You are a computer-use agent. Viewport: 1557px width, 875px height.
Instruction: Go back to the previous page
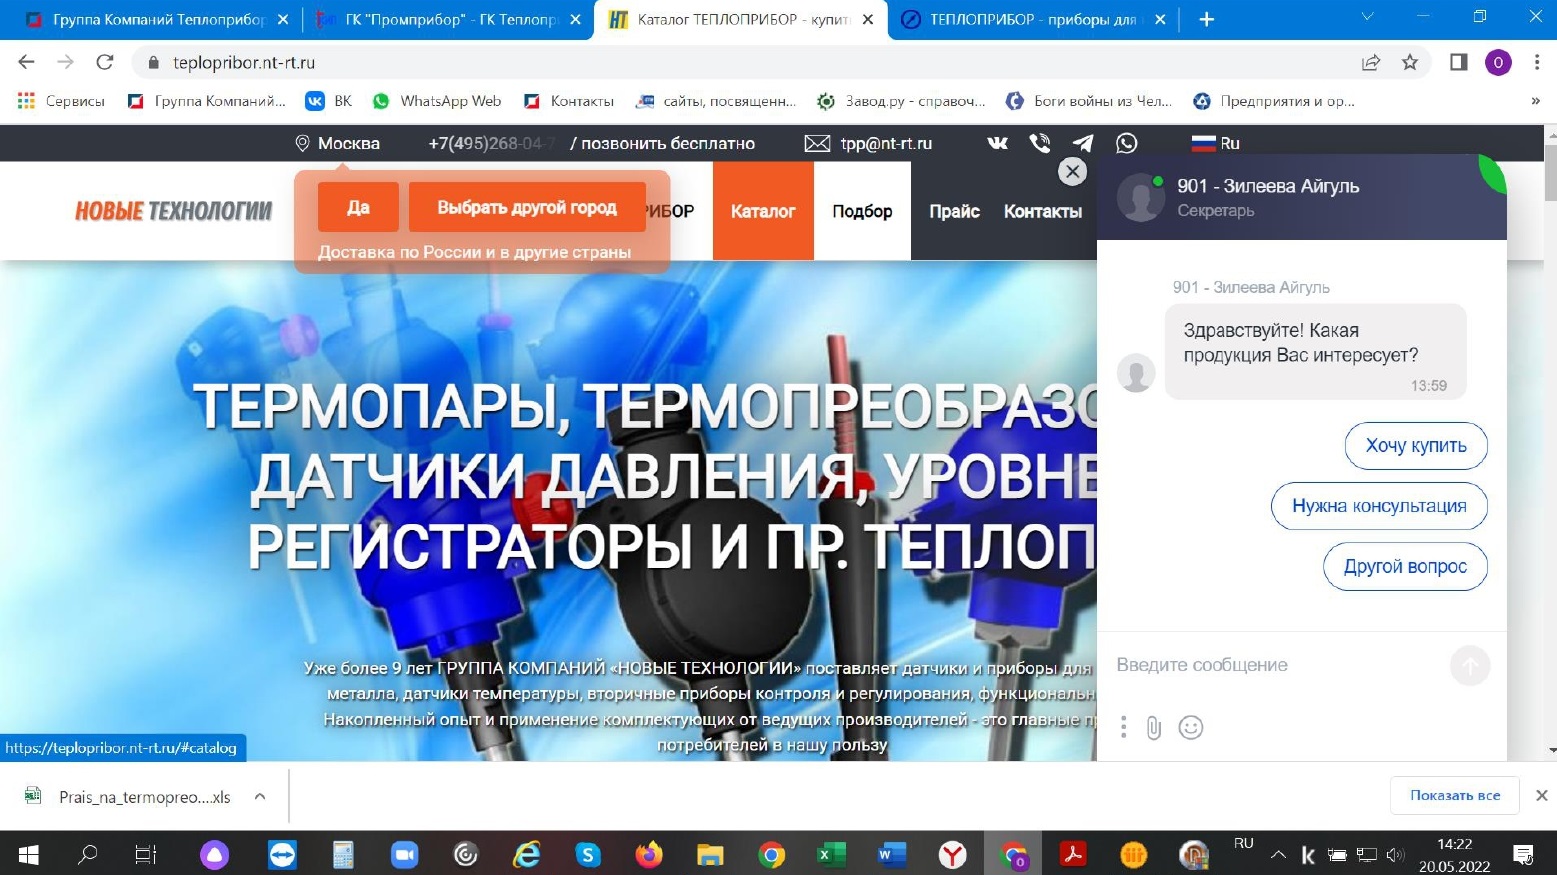pyautogui.click(x=26, y=62)
